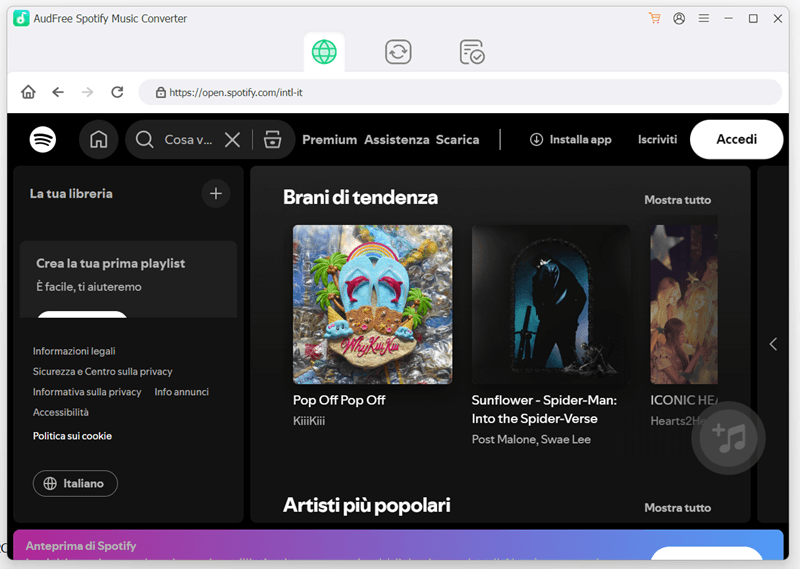Click the URL address field
This screenshot has width=800, height=569.
coord(460,92)
